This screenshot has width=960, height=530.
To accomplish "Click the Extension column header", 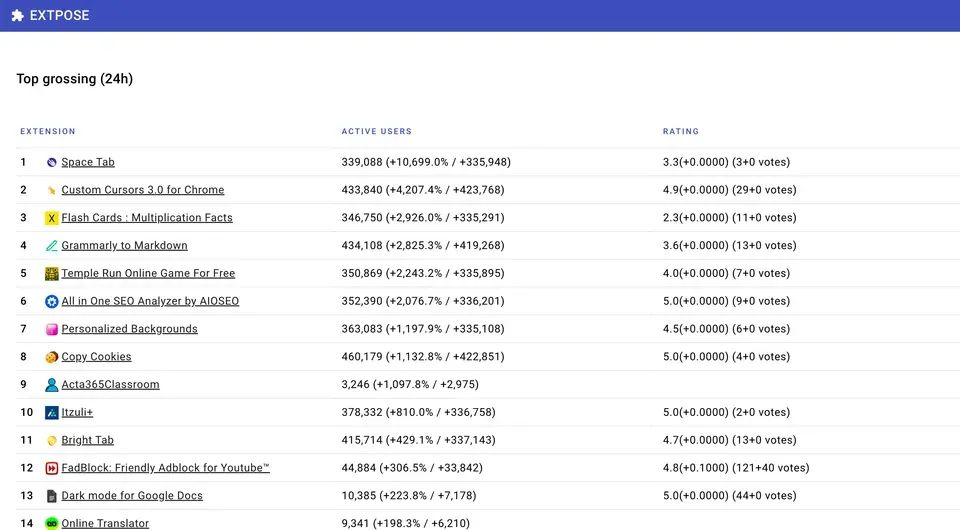I will (48, 132).
